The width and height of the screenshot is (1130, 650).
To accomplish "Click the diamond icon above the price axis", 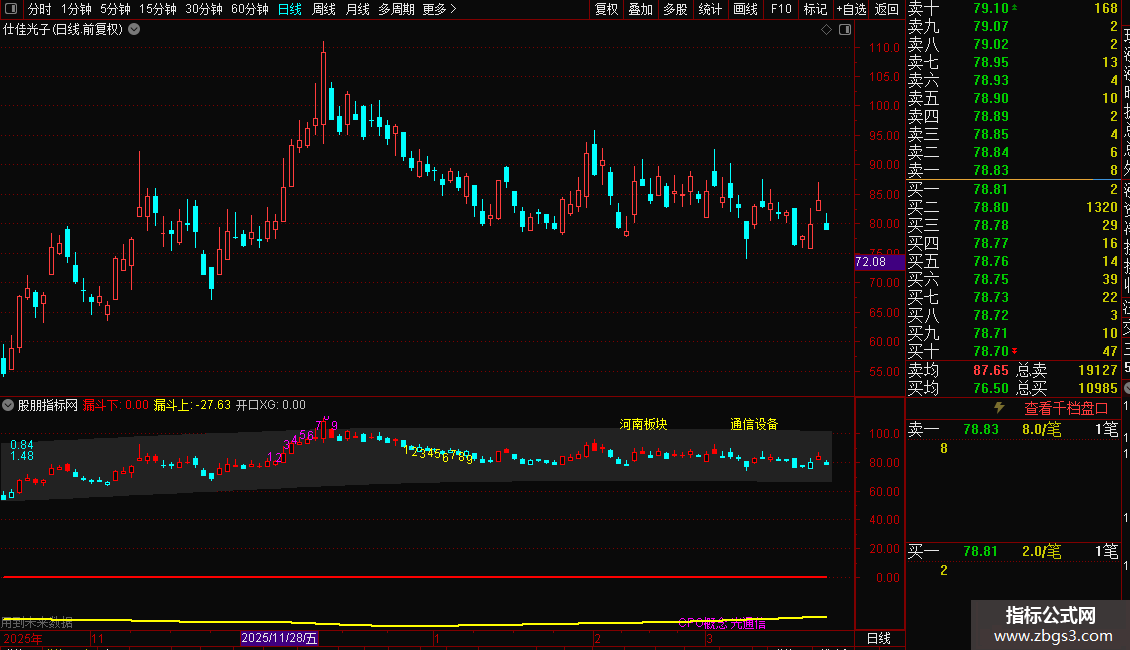I will point(826,30).
